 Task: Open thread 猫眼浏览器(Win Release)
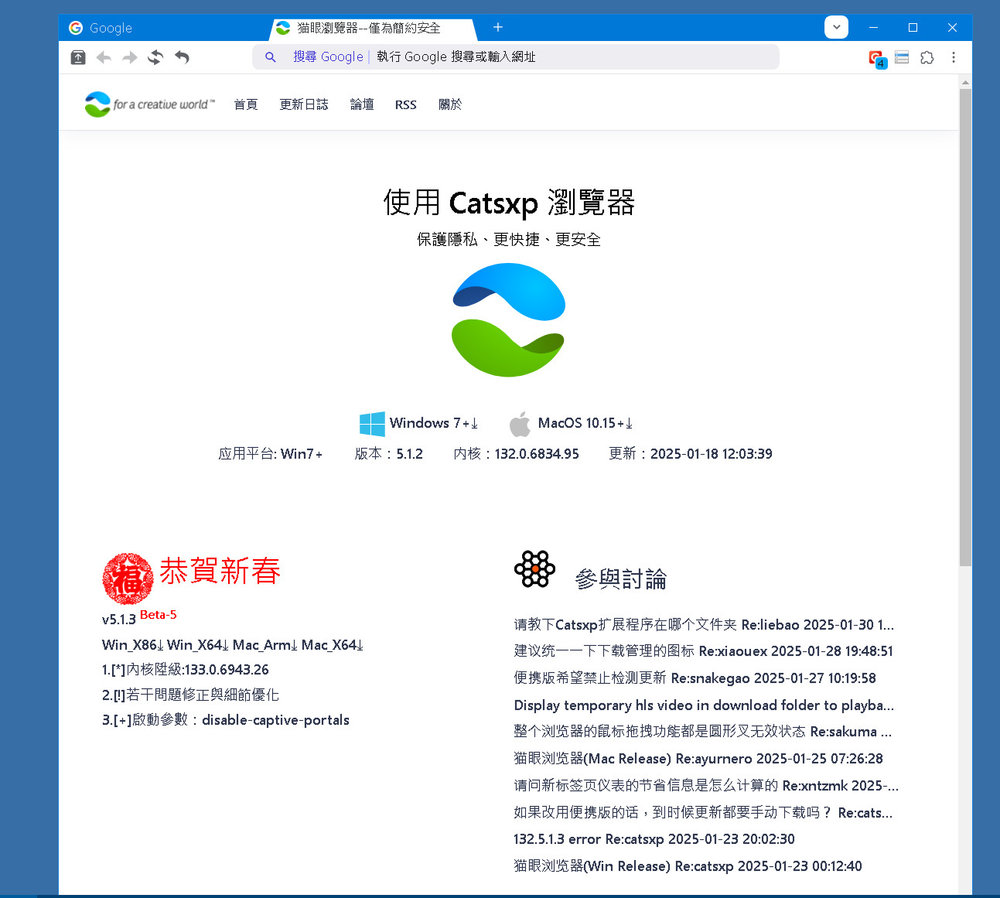[x=688, y=866]
